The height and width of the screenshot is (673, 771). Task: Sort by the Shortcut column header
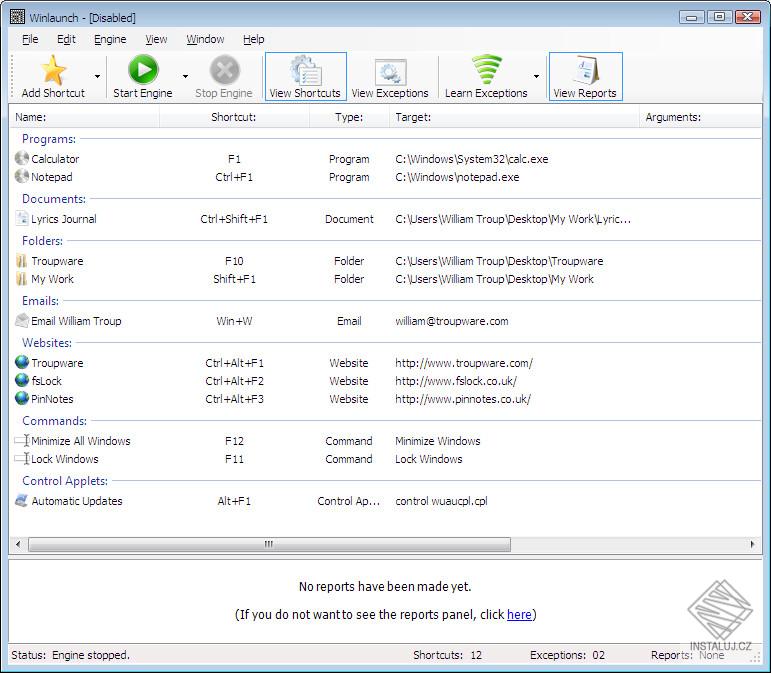pyautogui.click(x=234, y=117)
